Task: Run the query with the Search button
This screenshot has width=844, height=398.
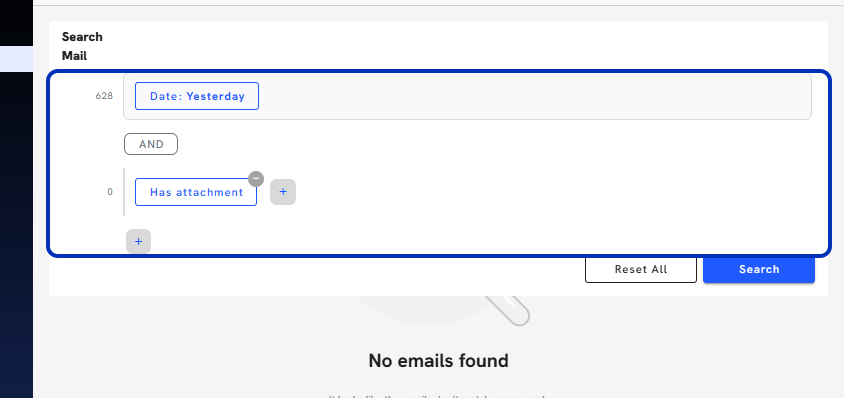Action: pyautogui.click(x=759, y=269)
